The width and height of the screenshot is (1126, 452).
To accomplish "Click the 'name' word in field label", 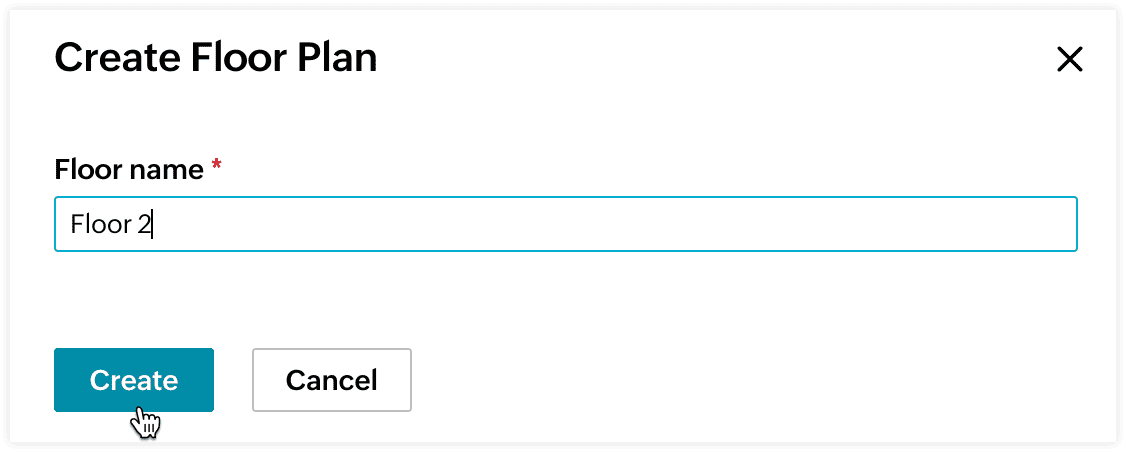I will 168,170.
